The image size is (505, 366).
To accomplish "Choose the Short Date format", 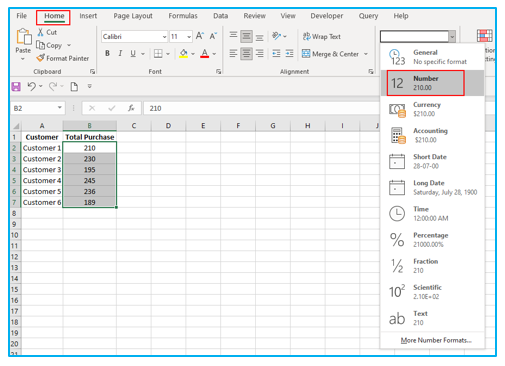I will pyautogui.click(x=432, y=161).
